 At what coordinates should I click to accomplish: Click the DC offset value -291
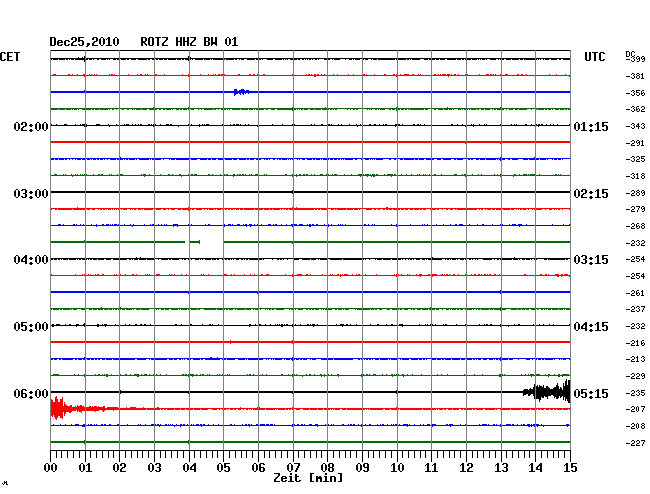tap(635, 143)
